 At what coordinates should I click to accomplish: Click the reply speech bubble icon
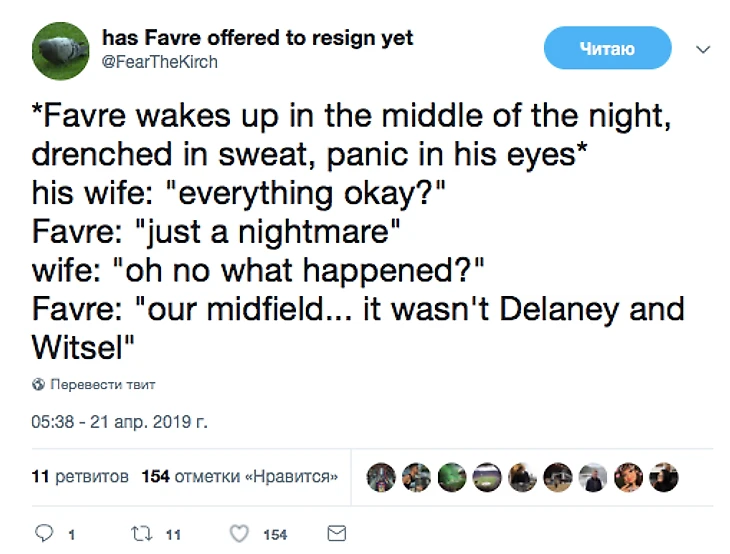pos(44,534)
